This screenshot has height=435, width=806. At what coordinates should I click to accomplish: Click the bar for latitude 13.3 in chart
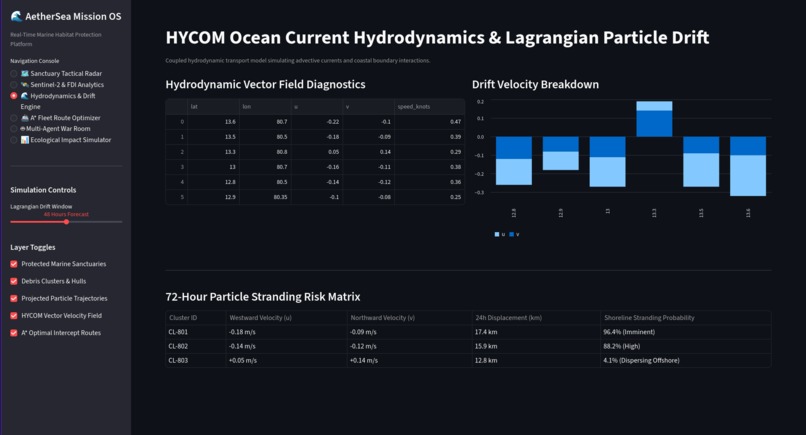(654, 119)
